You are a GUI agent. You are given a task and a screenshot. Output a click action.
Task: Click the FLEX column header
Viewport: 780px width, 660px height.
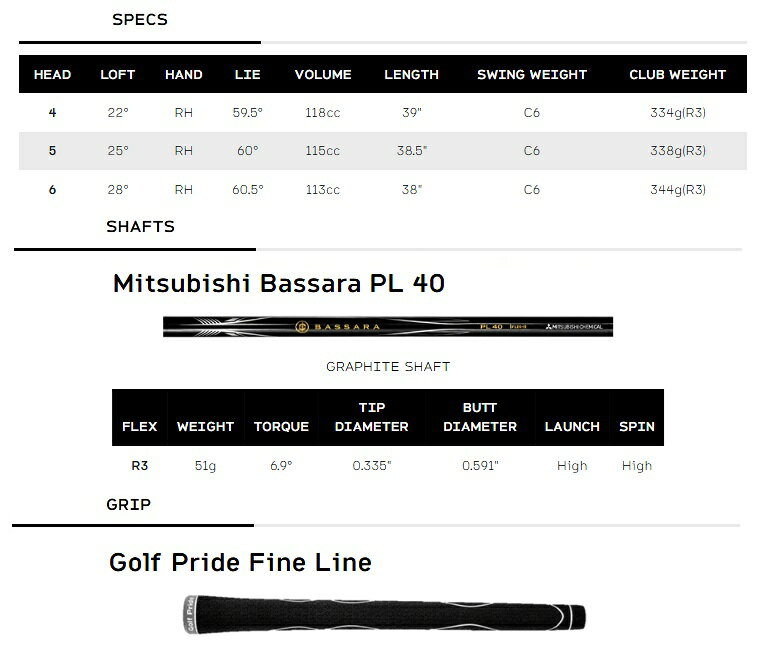coord(139,427)
